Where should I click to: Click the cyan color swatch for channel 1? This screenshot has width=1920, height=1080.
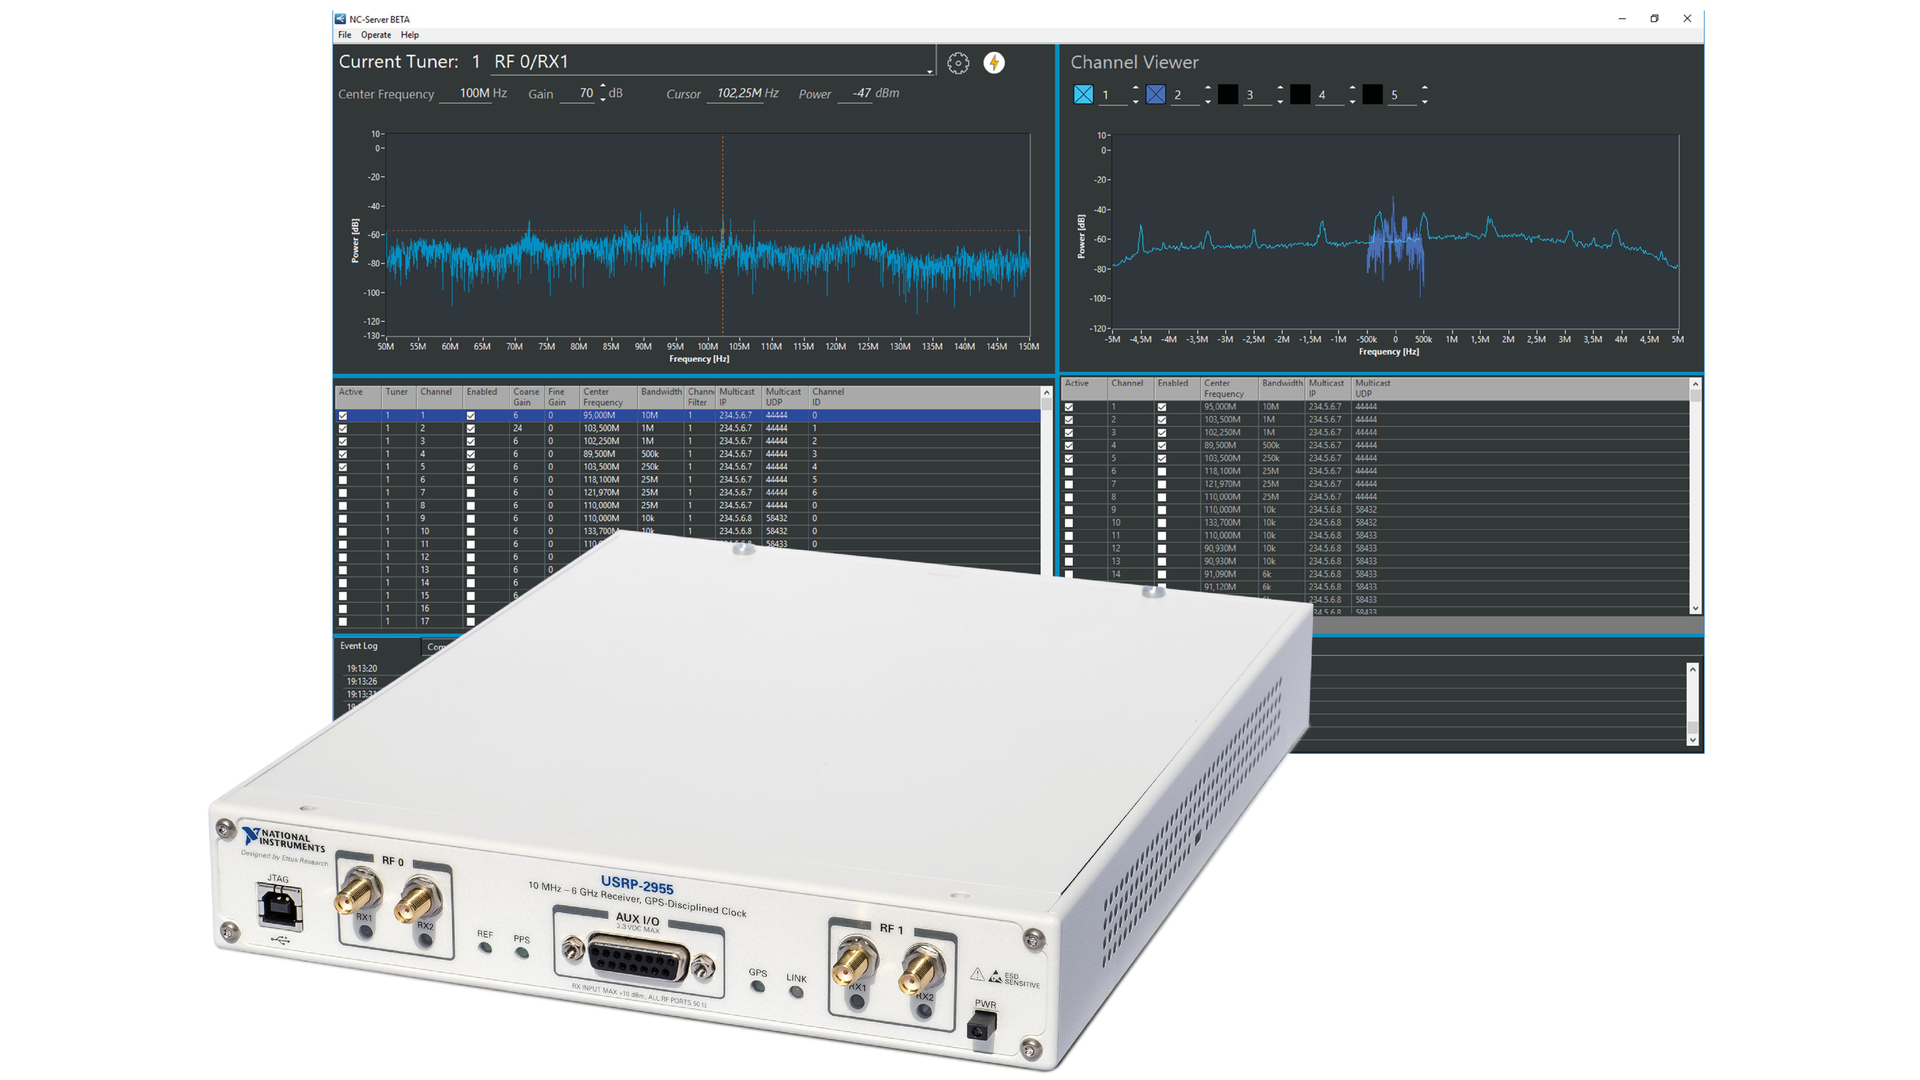pos(1083,93)
